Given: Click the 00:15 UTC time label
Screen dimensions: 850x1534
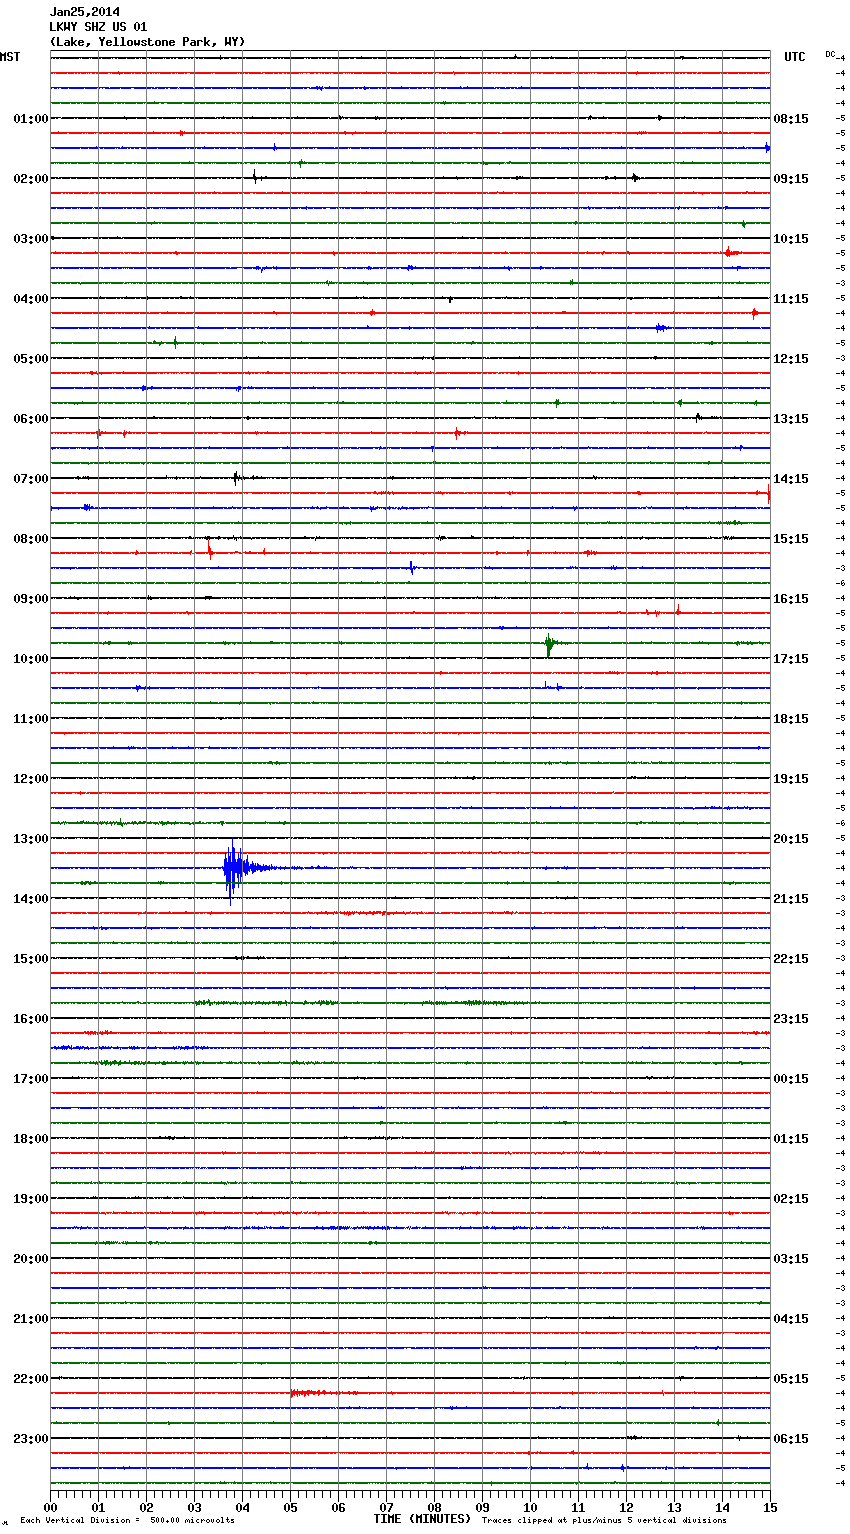Looking at the screenshot, I should 791,1079.
